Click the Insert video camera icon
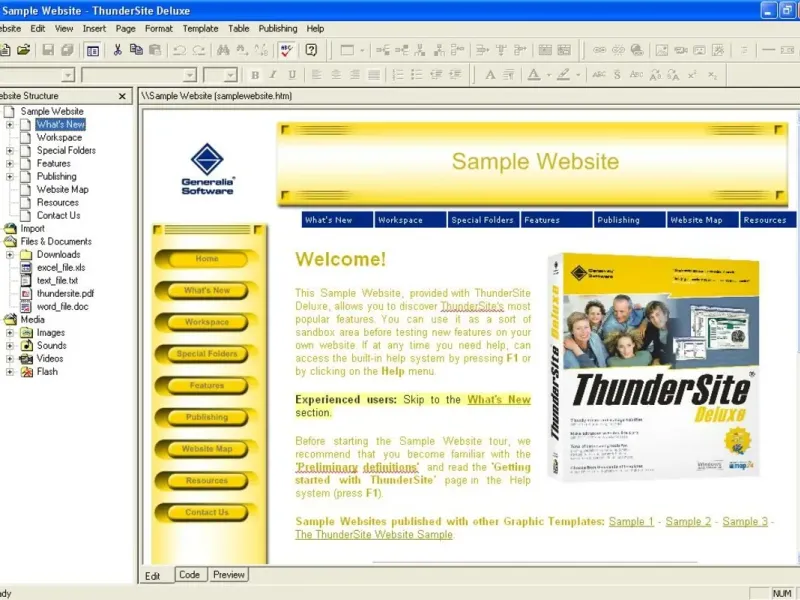 (681, 50)
